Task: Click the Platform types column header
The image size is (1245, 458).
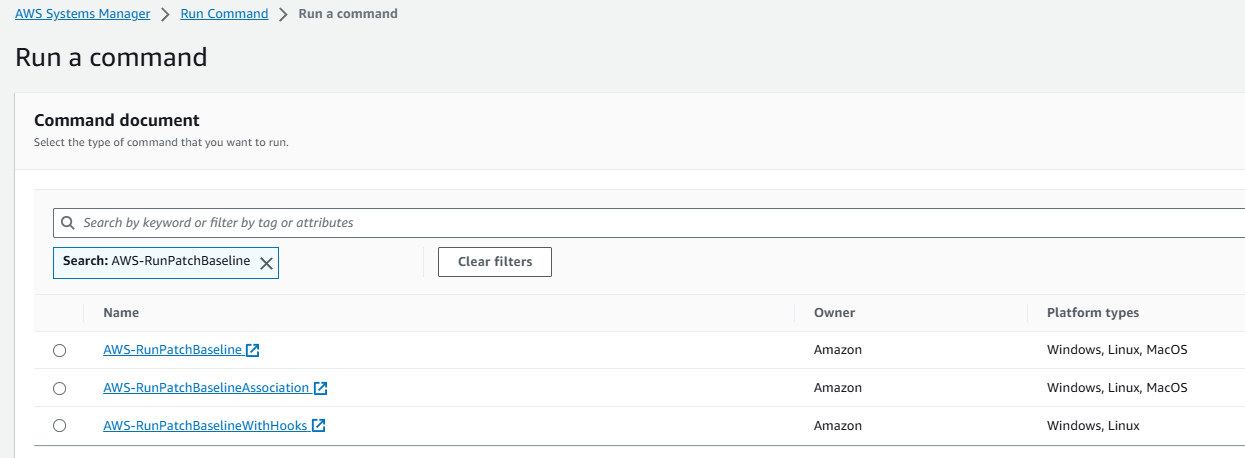Action: [x=1093, y=313]
